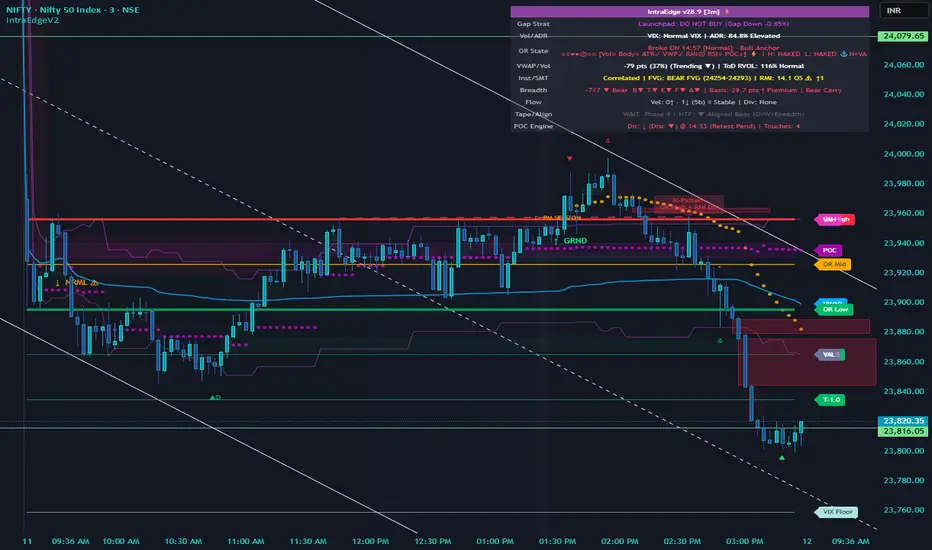
Task: Click the Flow row label
Action: [x=533, y=102]
